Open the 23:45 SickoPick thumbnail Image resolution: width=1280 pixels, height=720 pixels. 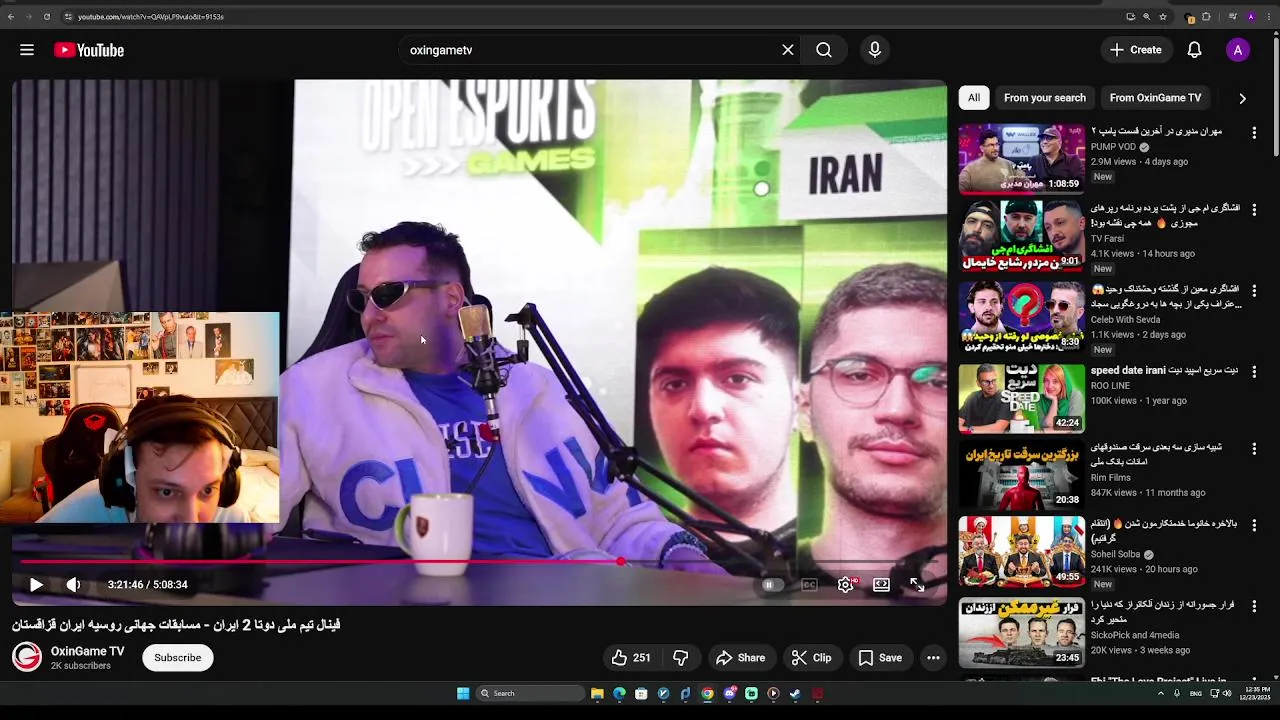[1021, 632]
